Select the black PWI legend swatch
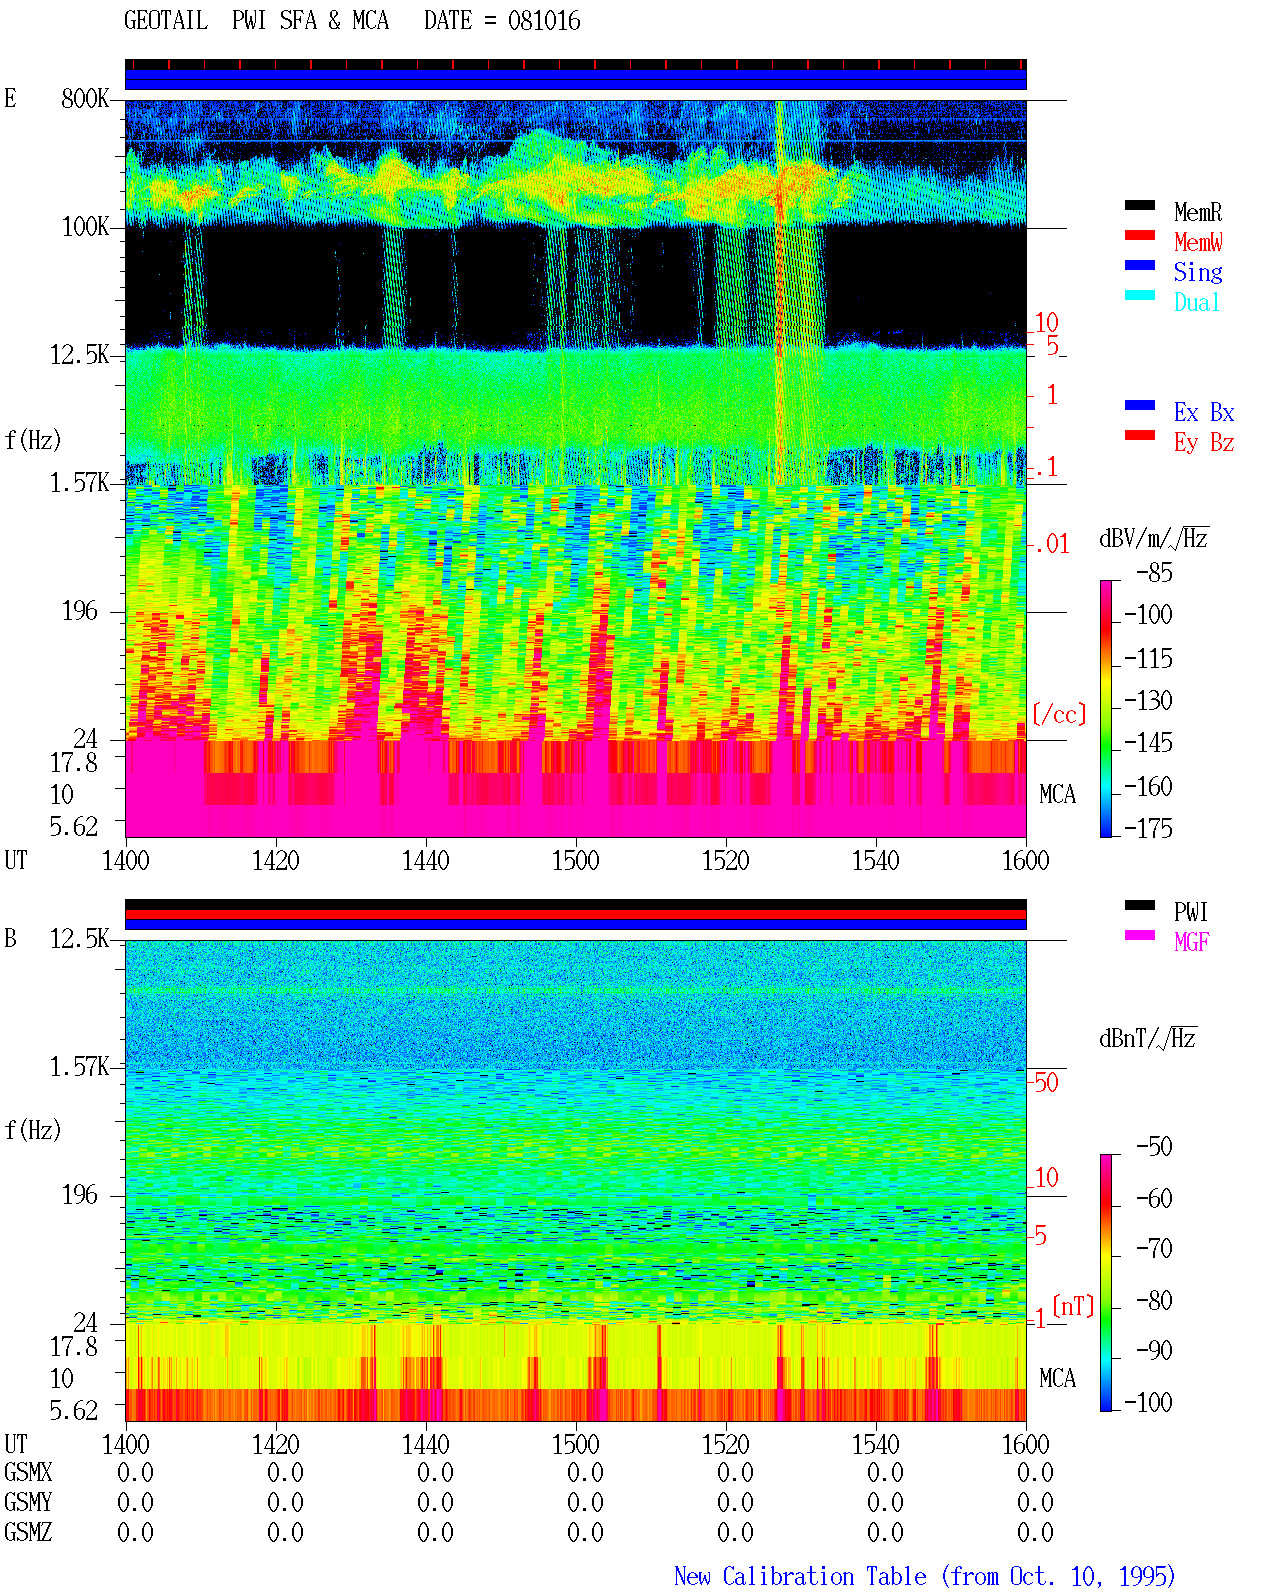The image size is (1280, 1593). coord(1140,906)
